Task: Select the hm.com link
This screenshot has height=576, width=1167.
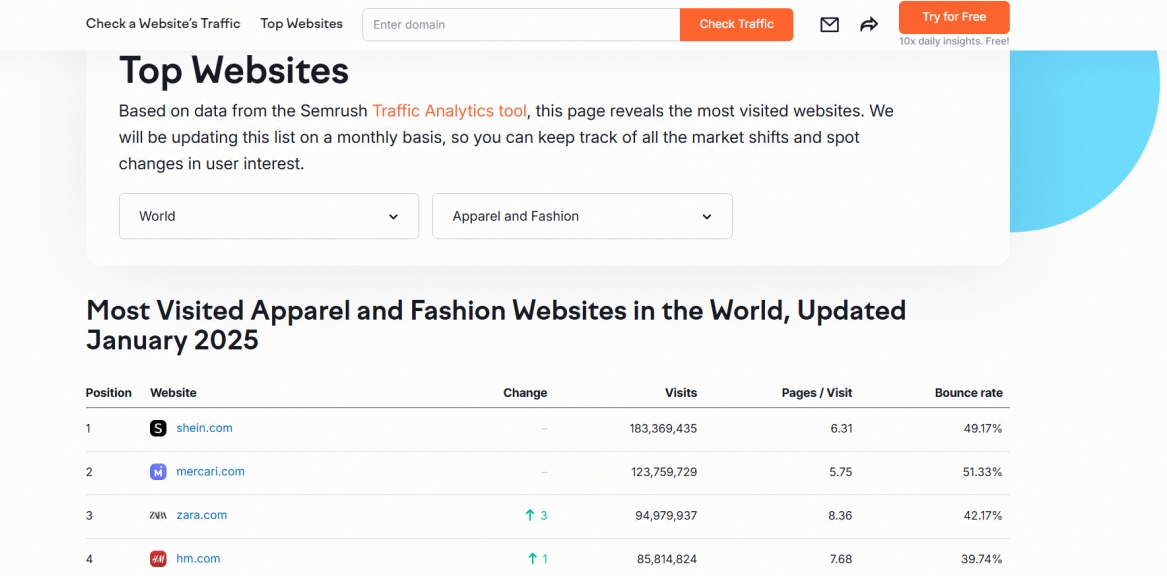Action: tap(198, 559)
